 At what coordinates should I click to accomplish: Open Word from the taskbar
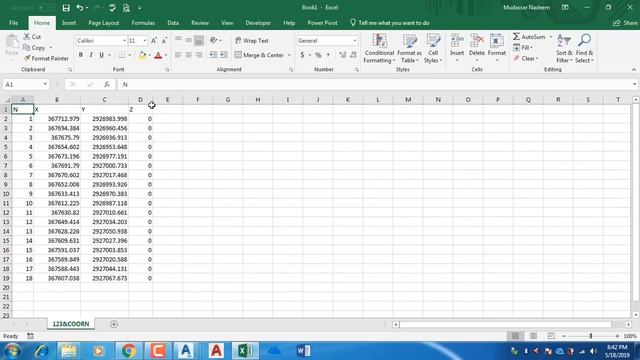[x=303, y=351]
